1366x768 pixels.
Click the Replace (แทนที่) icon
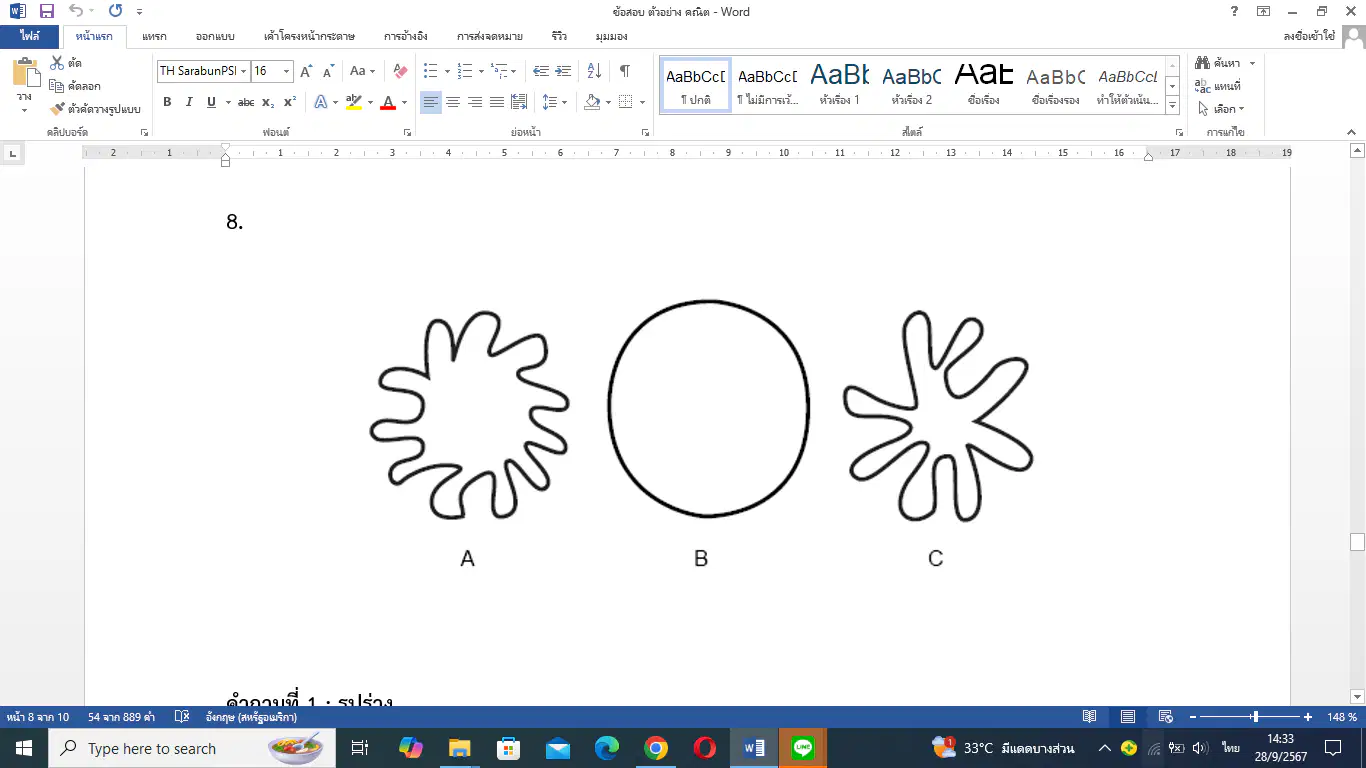pos(1202,86)
